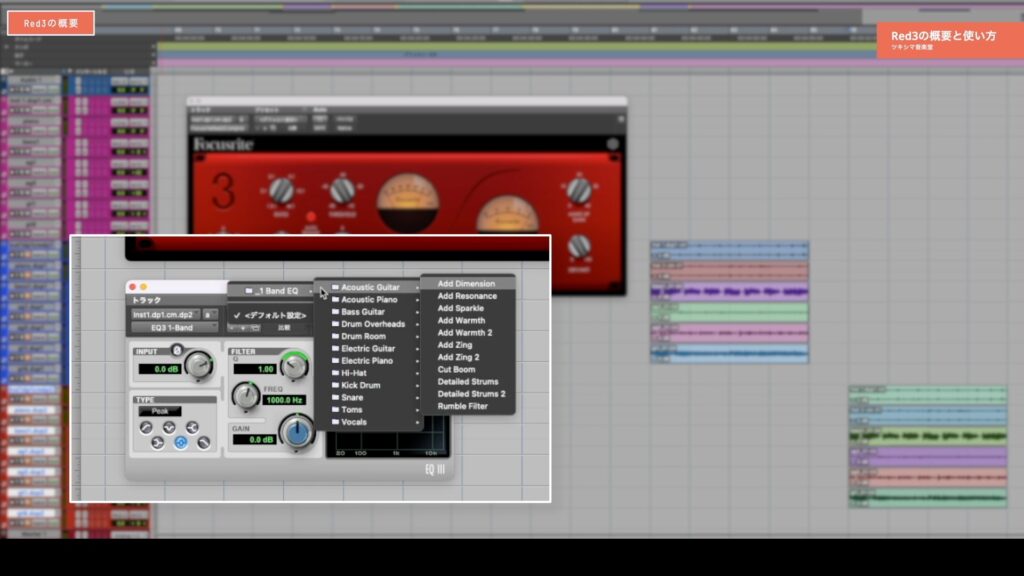Apply the Detailed Strums preset
Screen dimensions: 1024x576
468,381
